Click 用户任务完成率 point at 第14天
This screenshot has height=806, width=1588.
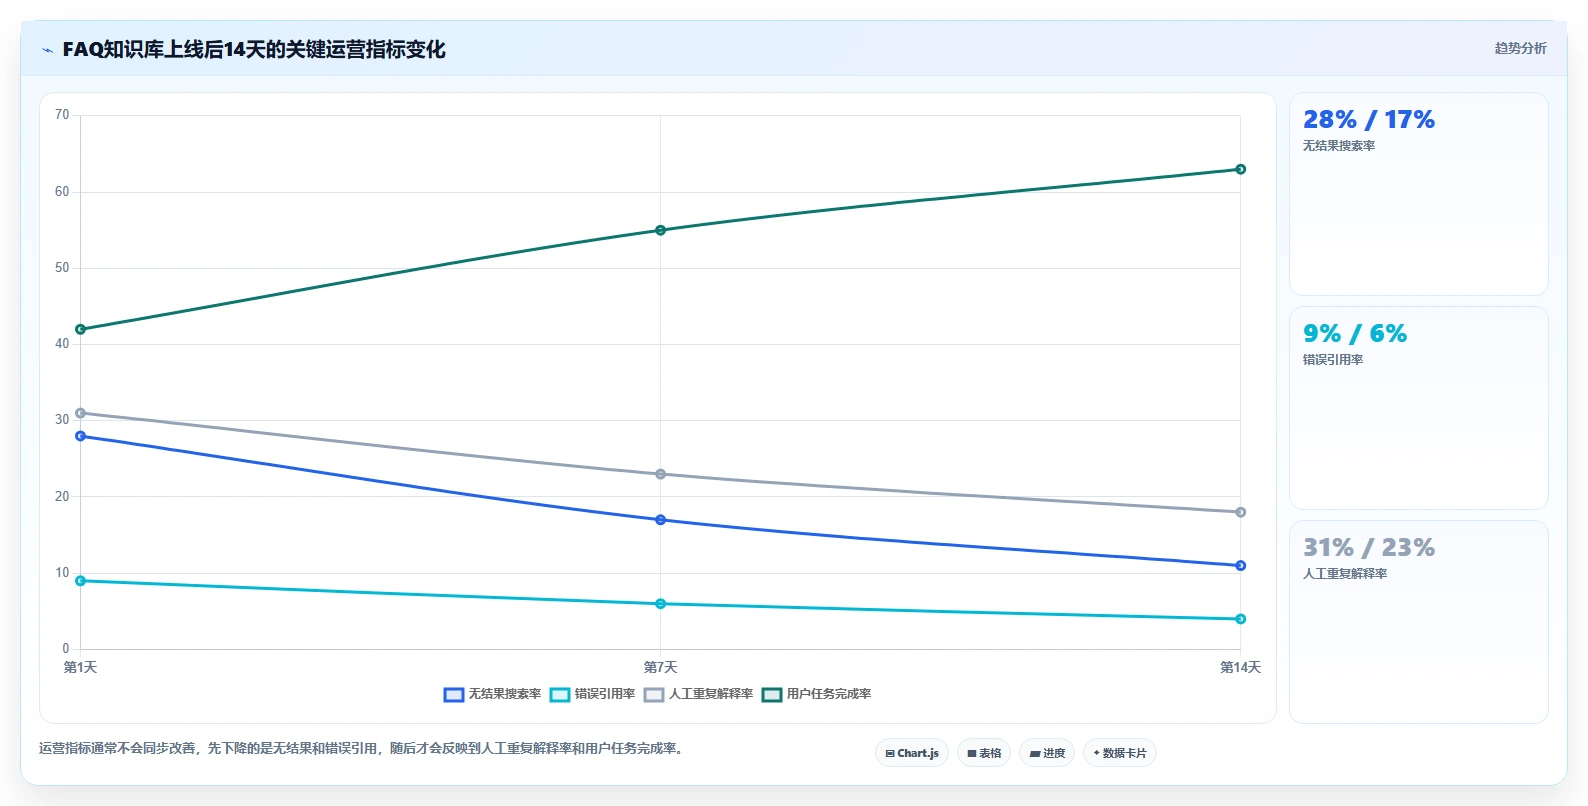click(x=1240, y=169)
